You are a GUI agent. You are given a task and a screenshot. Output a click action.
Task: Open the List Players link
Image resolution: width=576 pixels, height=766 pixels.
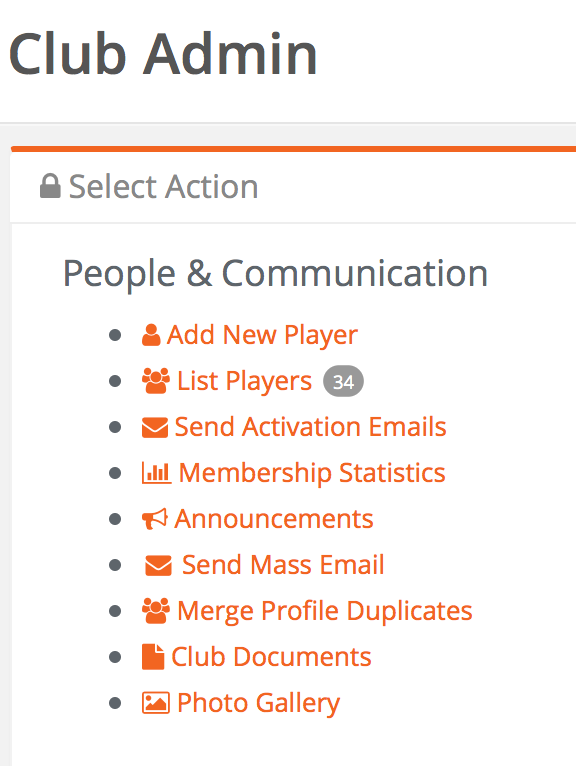coord(244,381)
